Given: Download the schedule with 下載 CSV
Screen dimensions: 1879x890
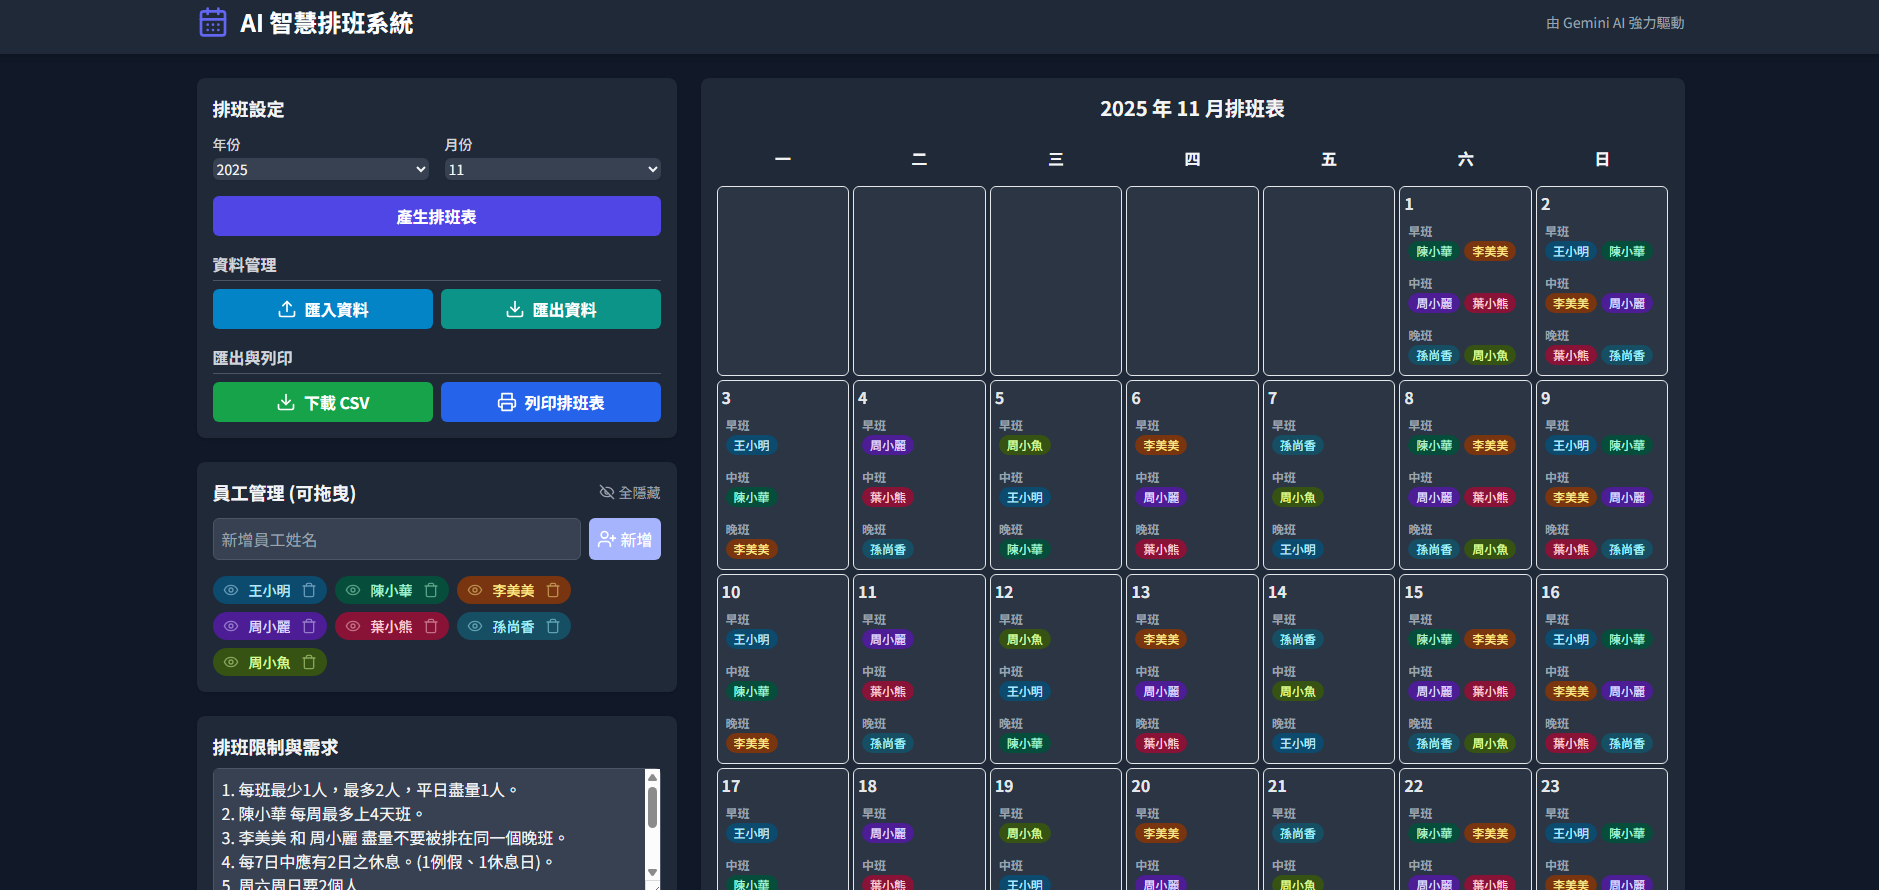Looking at the screenshot, I should tap(322, 403).
